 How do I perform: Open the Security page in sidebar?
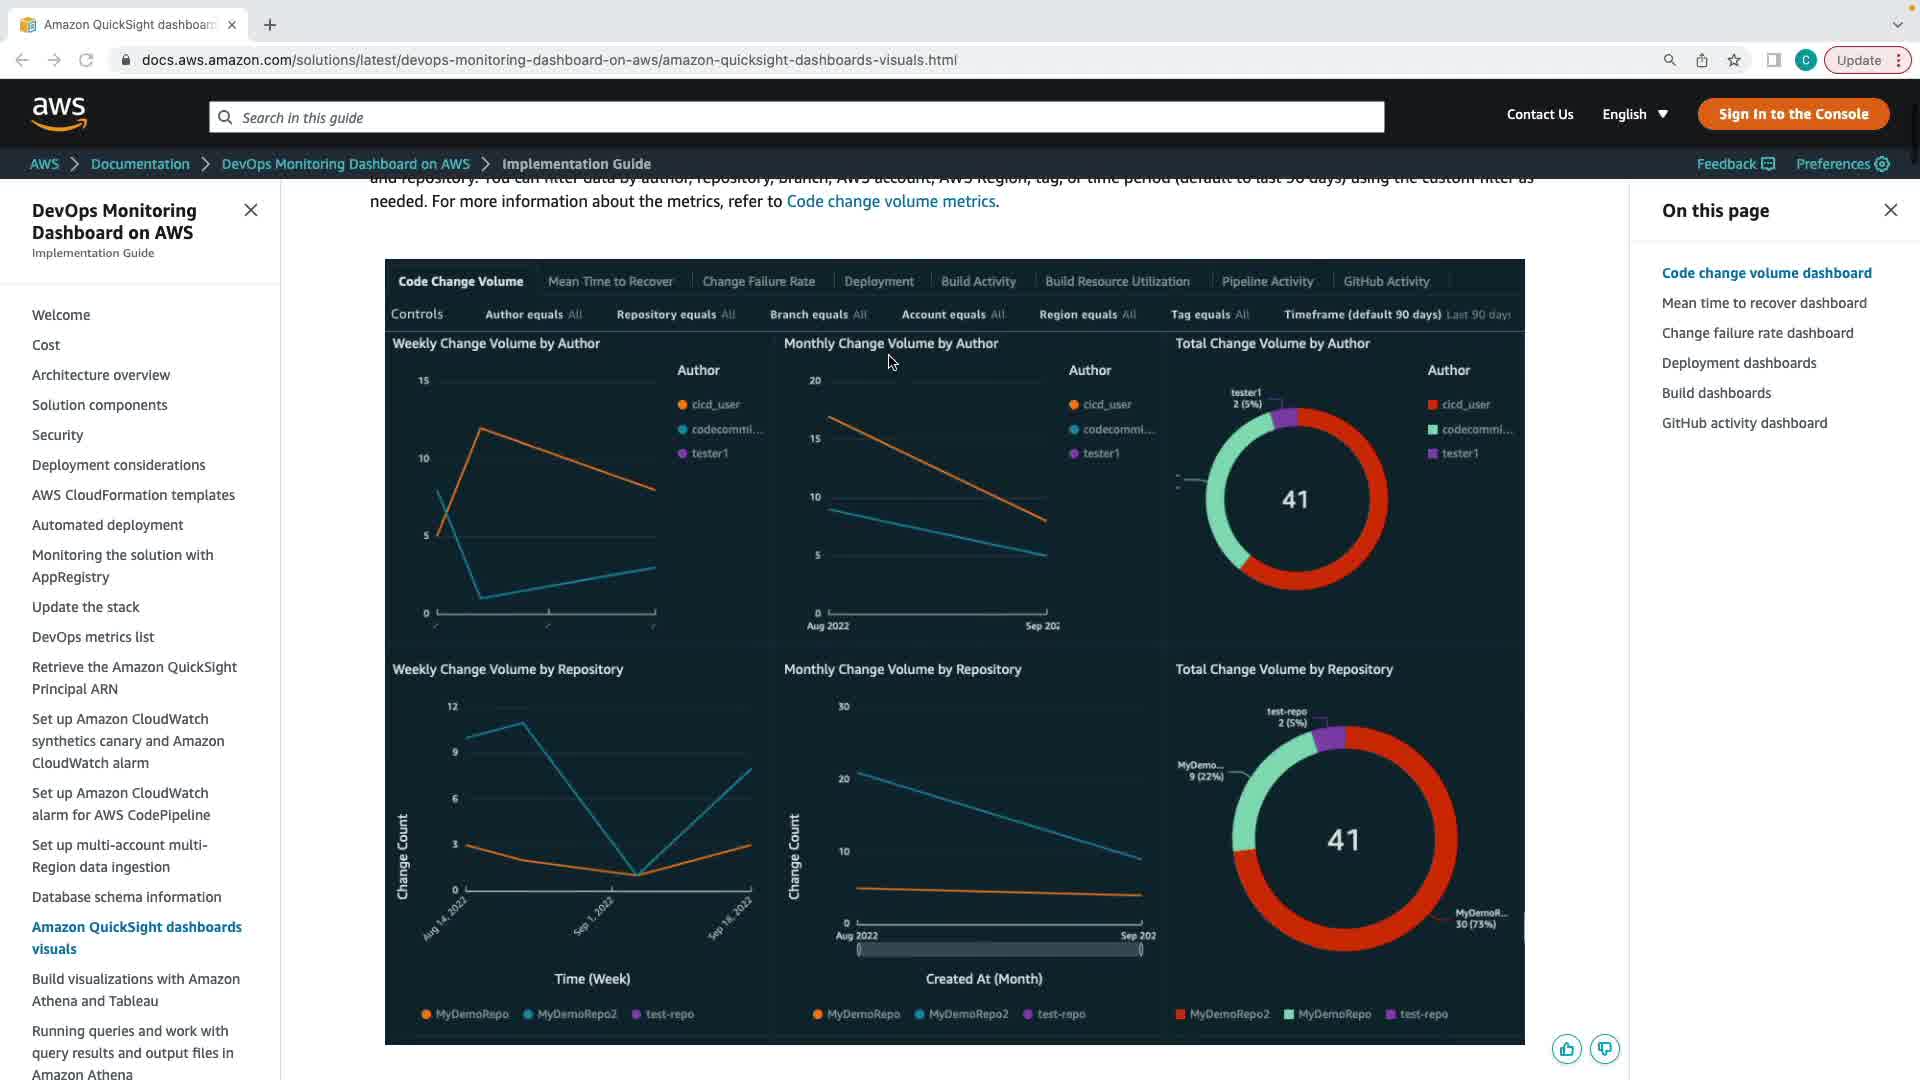[57, 435]
